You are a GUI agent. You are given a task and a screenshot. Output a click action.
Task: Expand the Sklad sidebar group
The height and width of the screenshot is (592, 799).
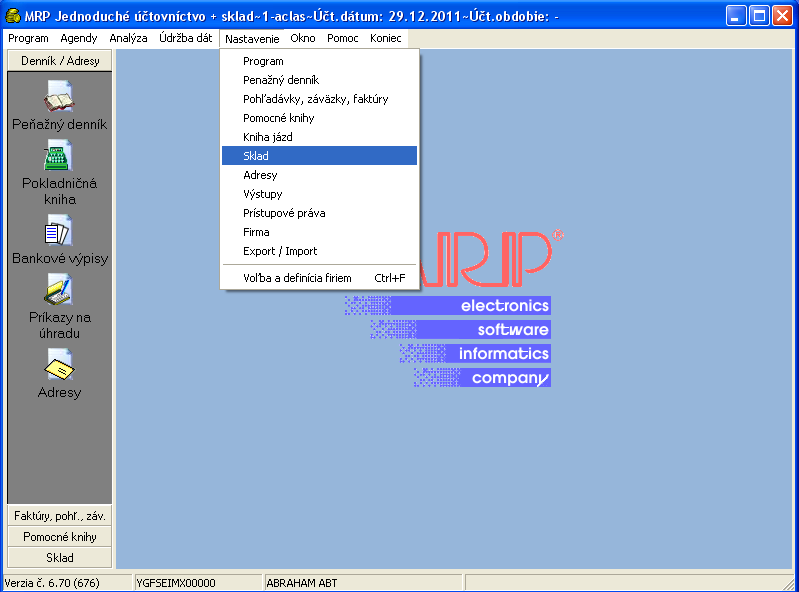click(x=60, y=558)
